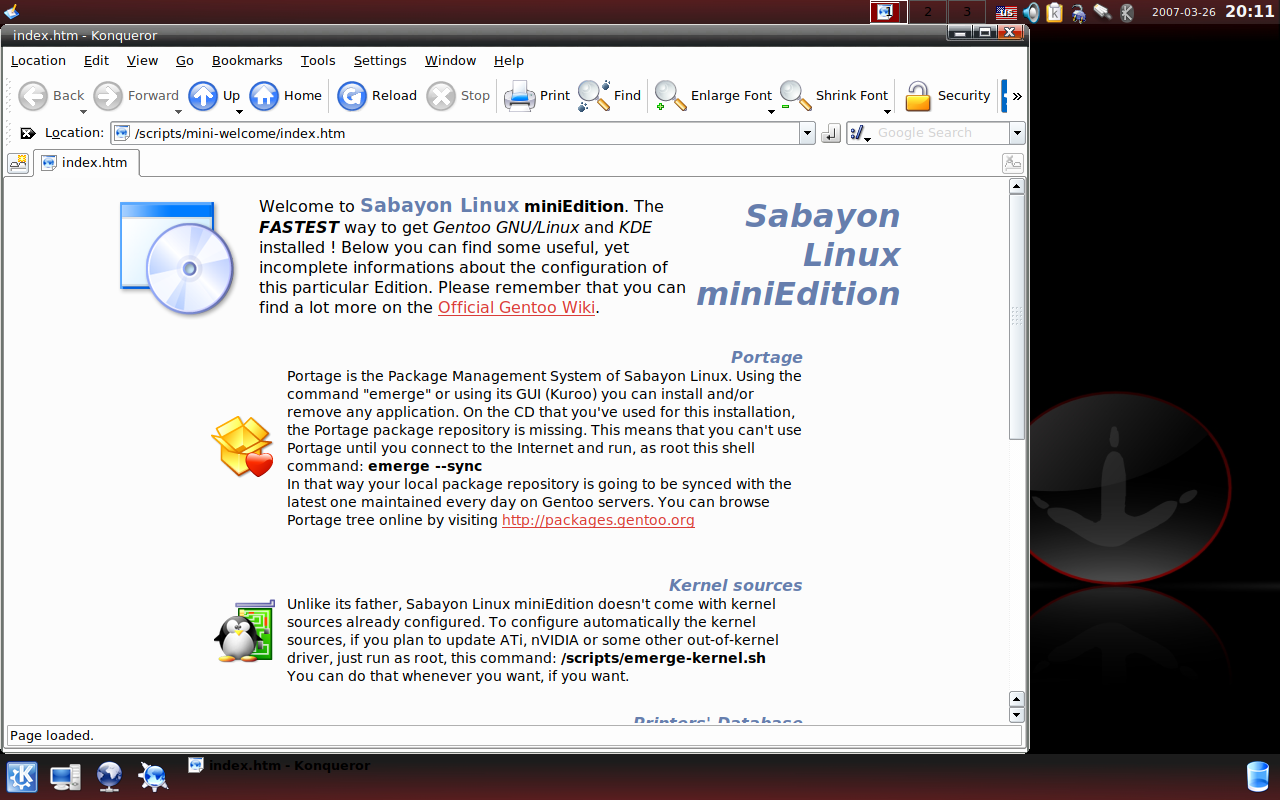Open Klipper clipboard tray icon
This screenshot has width=1280, height=800.
[x=1054, y=12]
